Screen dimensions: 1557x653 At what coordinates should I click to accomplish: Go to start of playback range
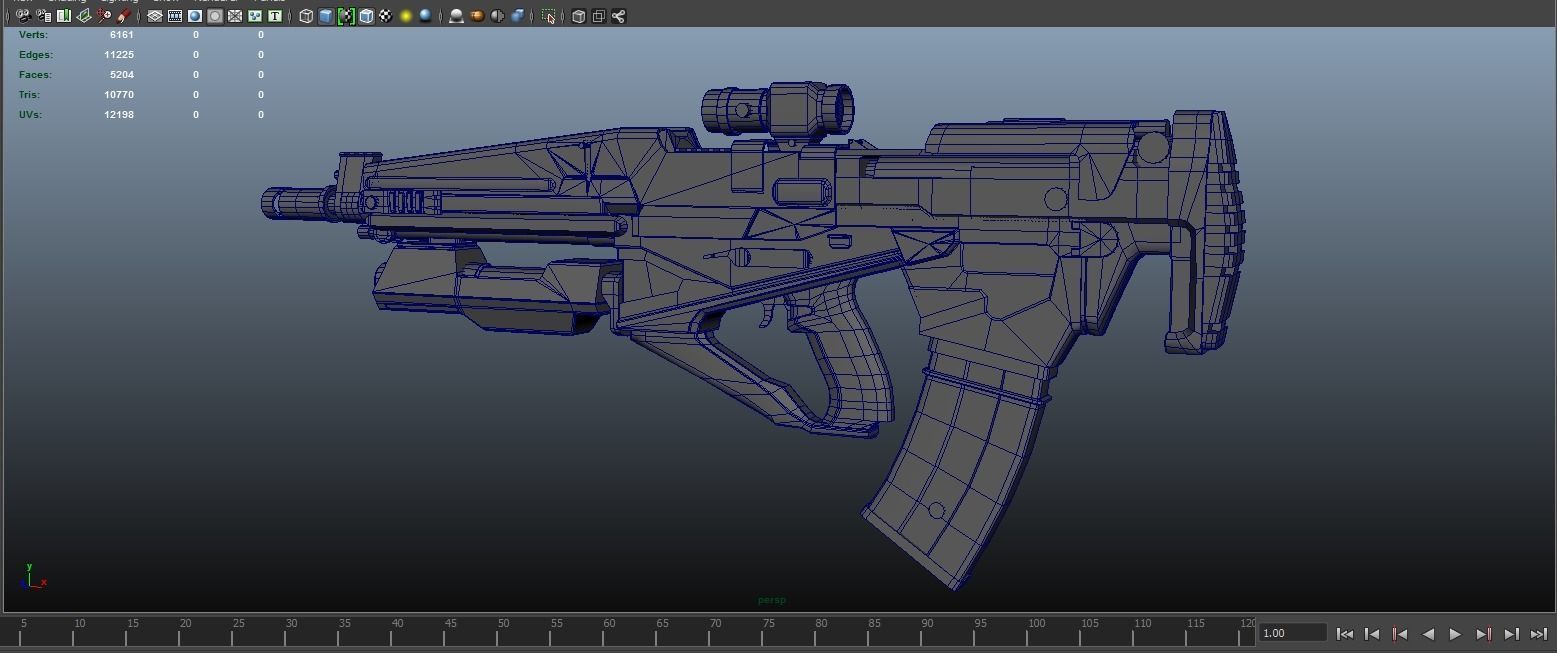pos(1345,634)
